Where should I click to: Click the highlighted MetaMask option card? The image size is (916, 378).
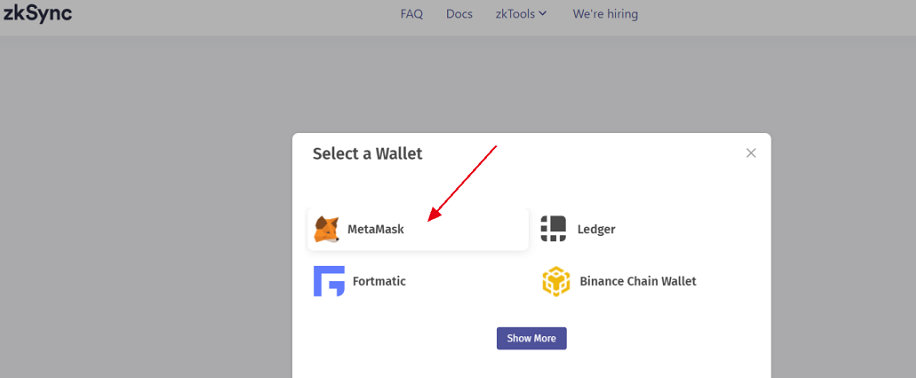point(418,229)
